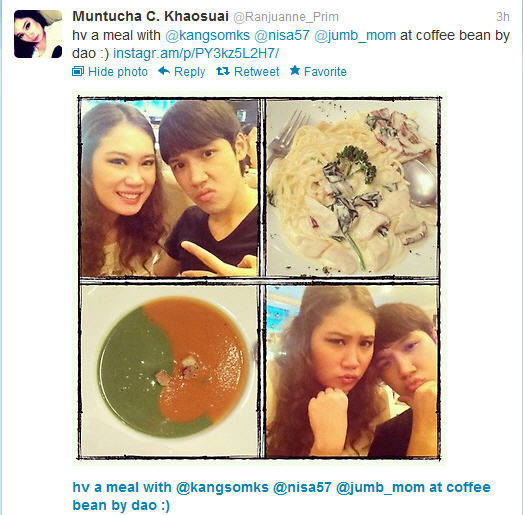Click the Reply arrow icon
Image resolution: width=523 pixels, height=515 pixels.
tap(164, 71)
